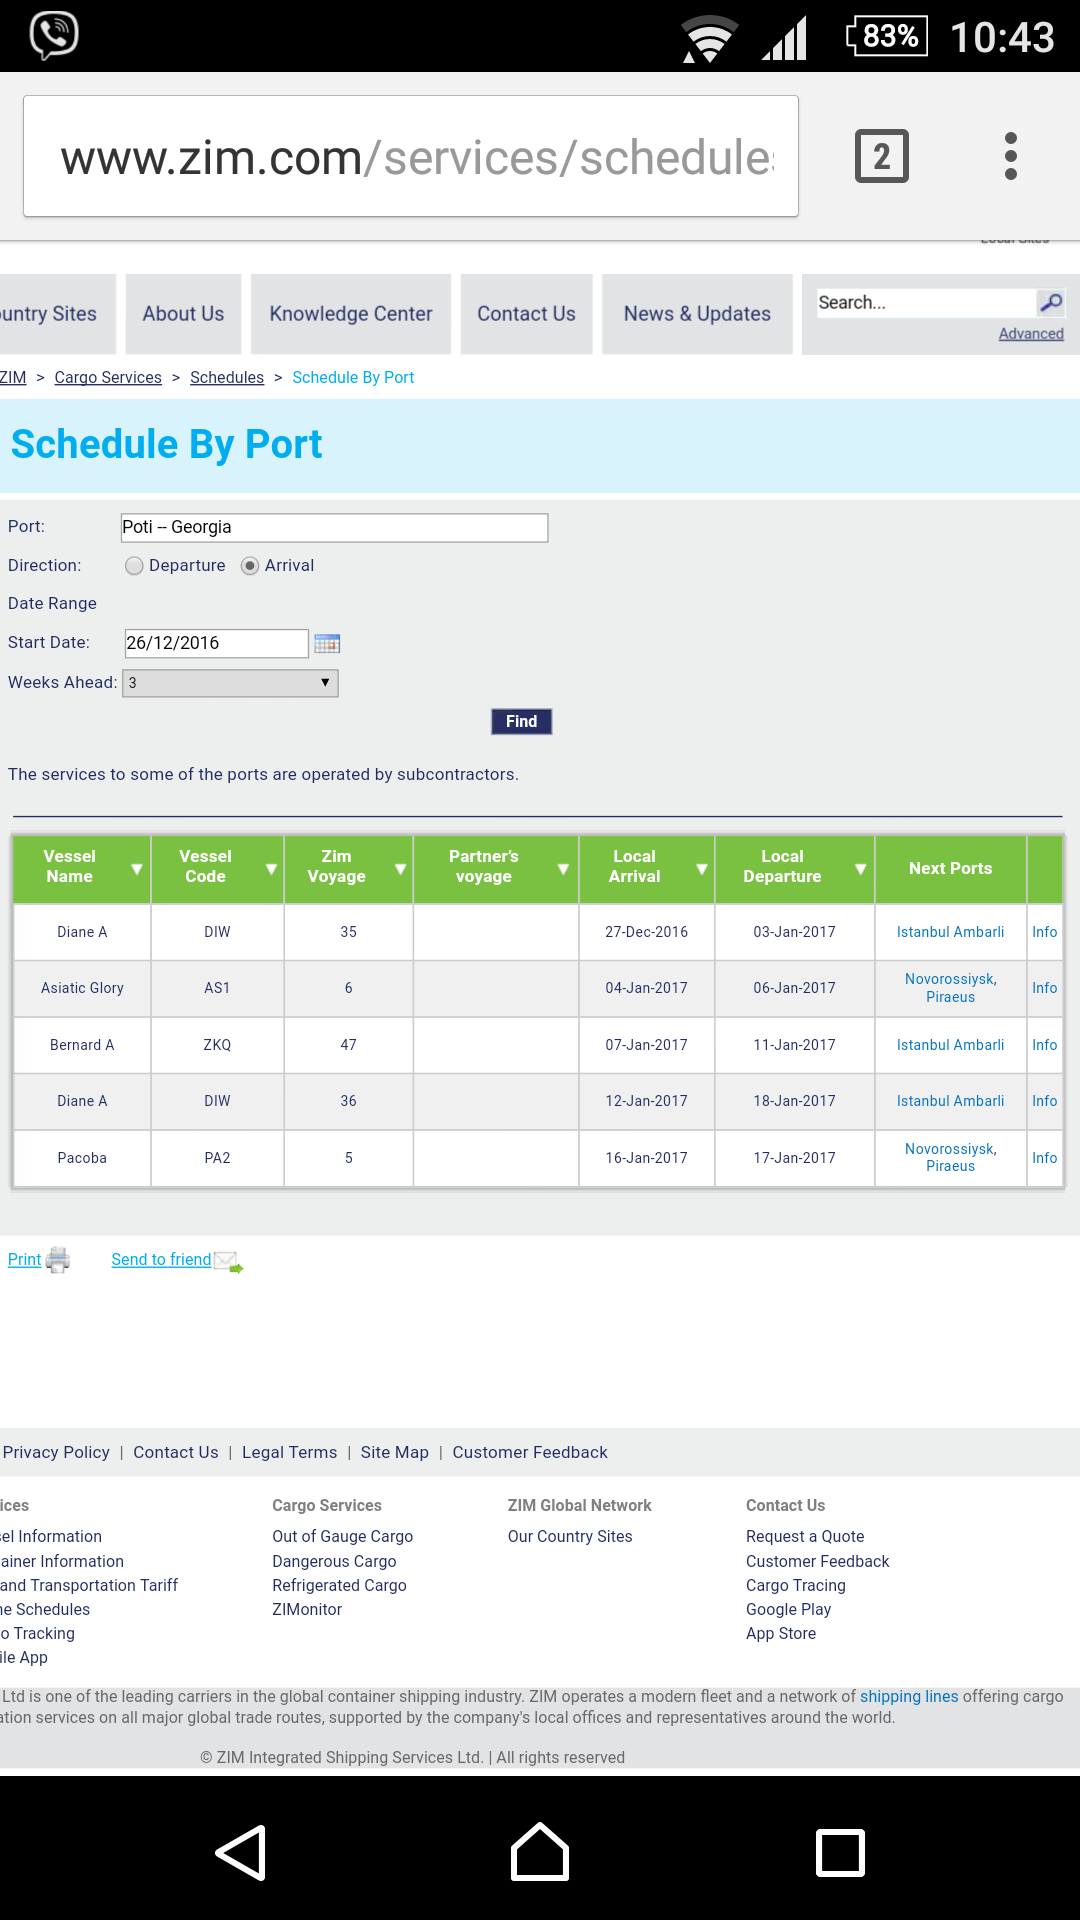Select the 16-Jan-2017 arrival cell
The image size is (1080, 1920).
point(646,1158)
